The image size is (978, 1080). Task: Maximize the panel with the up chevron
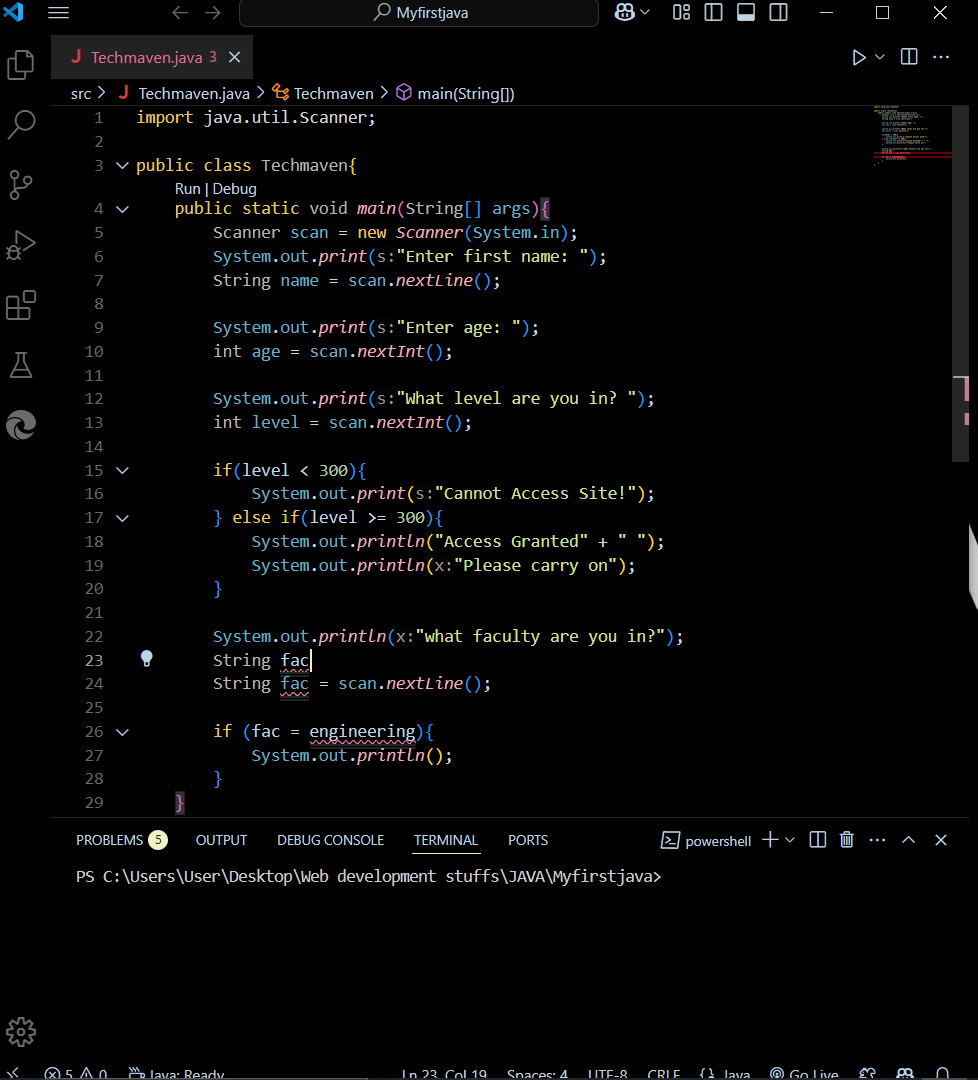click(908, 840)
